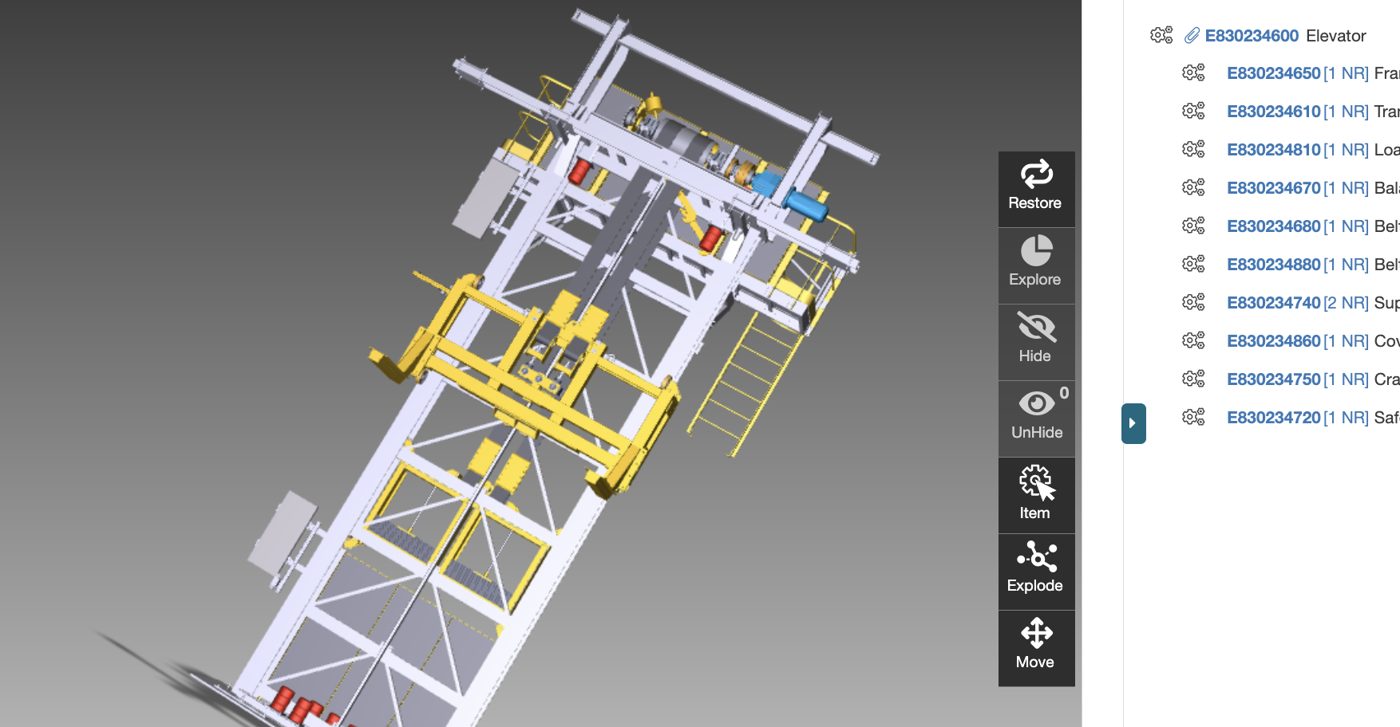Open the E830234600 Elevator link

1252,36
